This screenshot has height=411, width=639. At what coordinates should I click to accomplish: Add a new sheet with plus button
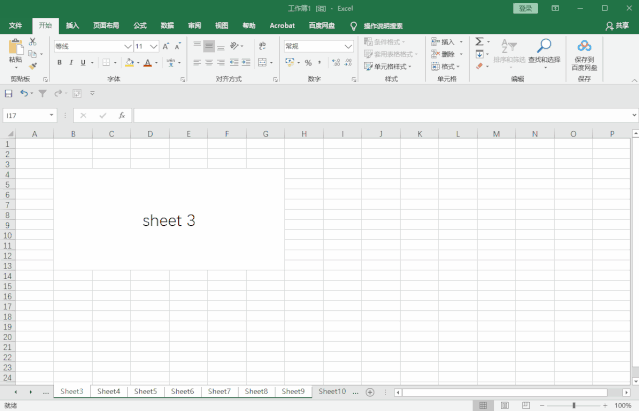click(x=370, y=392)
